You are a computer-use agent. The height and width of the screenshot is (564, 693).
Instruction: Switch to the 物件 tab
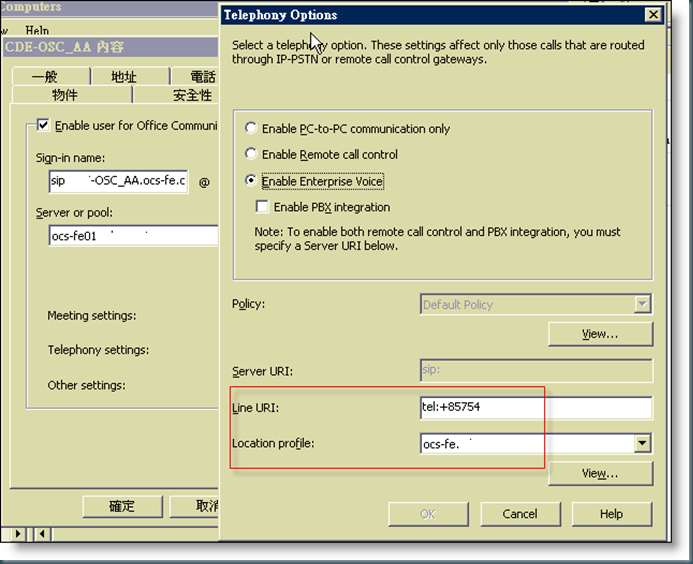point(65,95)
